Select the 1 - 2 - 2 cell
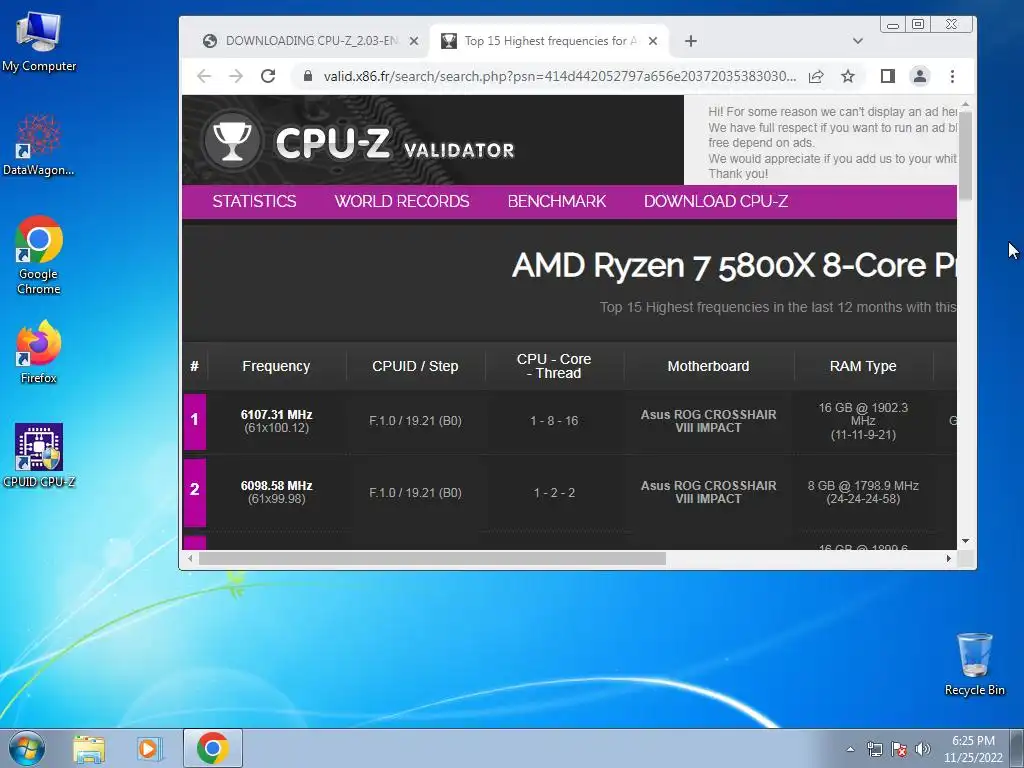 (x=554, y=492)
